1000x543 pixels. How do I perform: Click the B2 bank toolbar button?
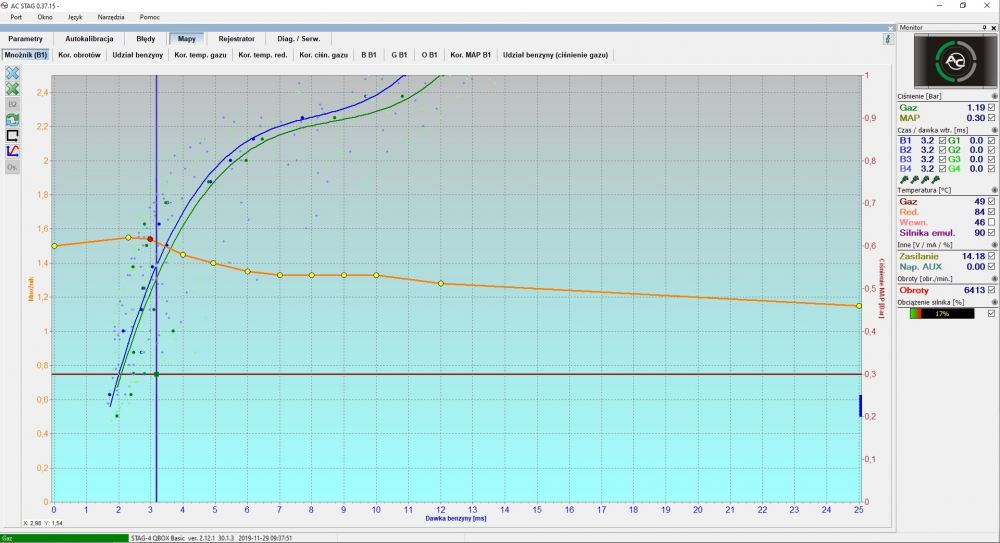click(12, 104)
